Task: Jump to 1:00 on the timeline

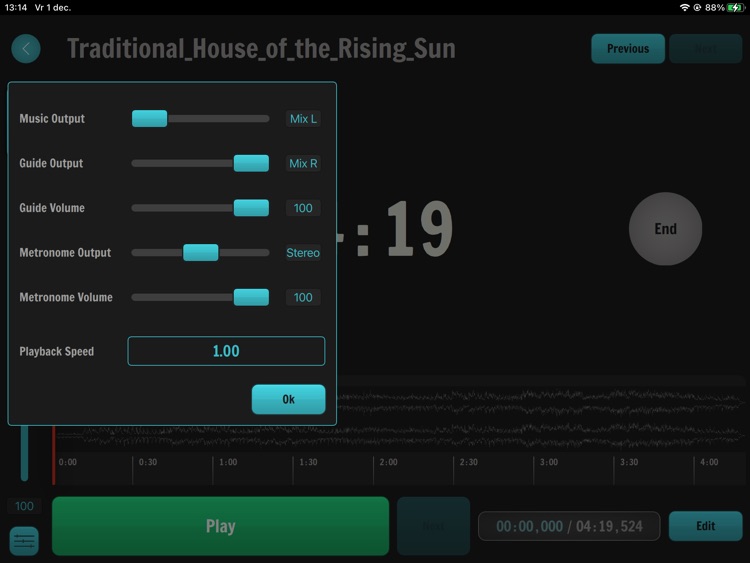Action: click(x=228, y=462)
